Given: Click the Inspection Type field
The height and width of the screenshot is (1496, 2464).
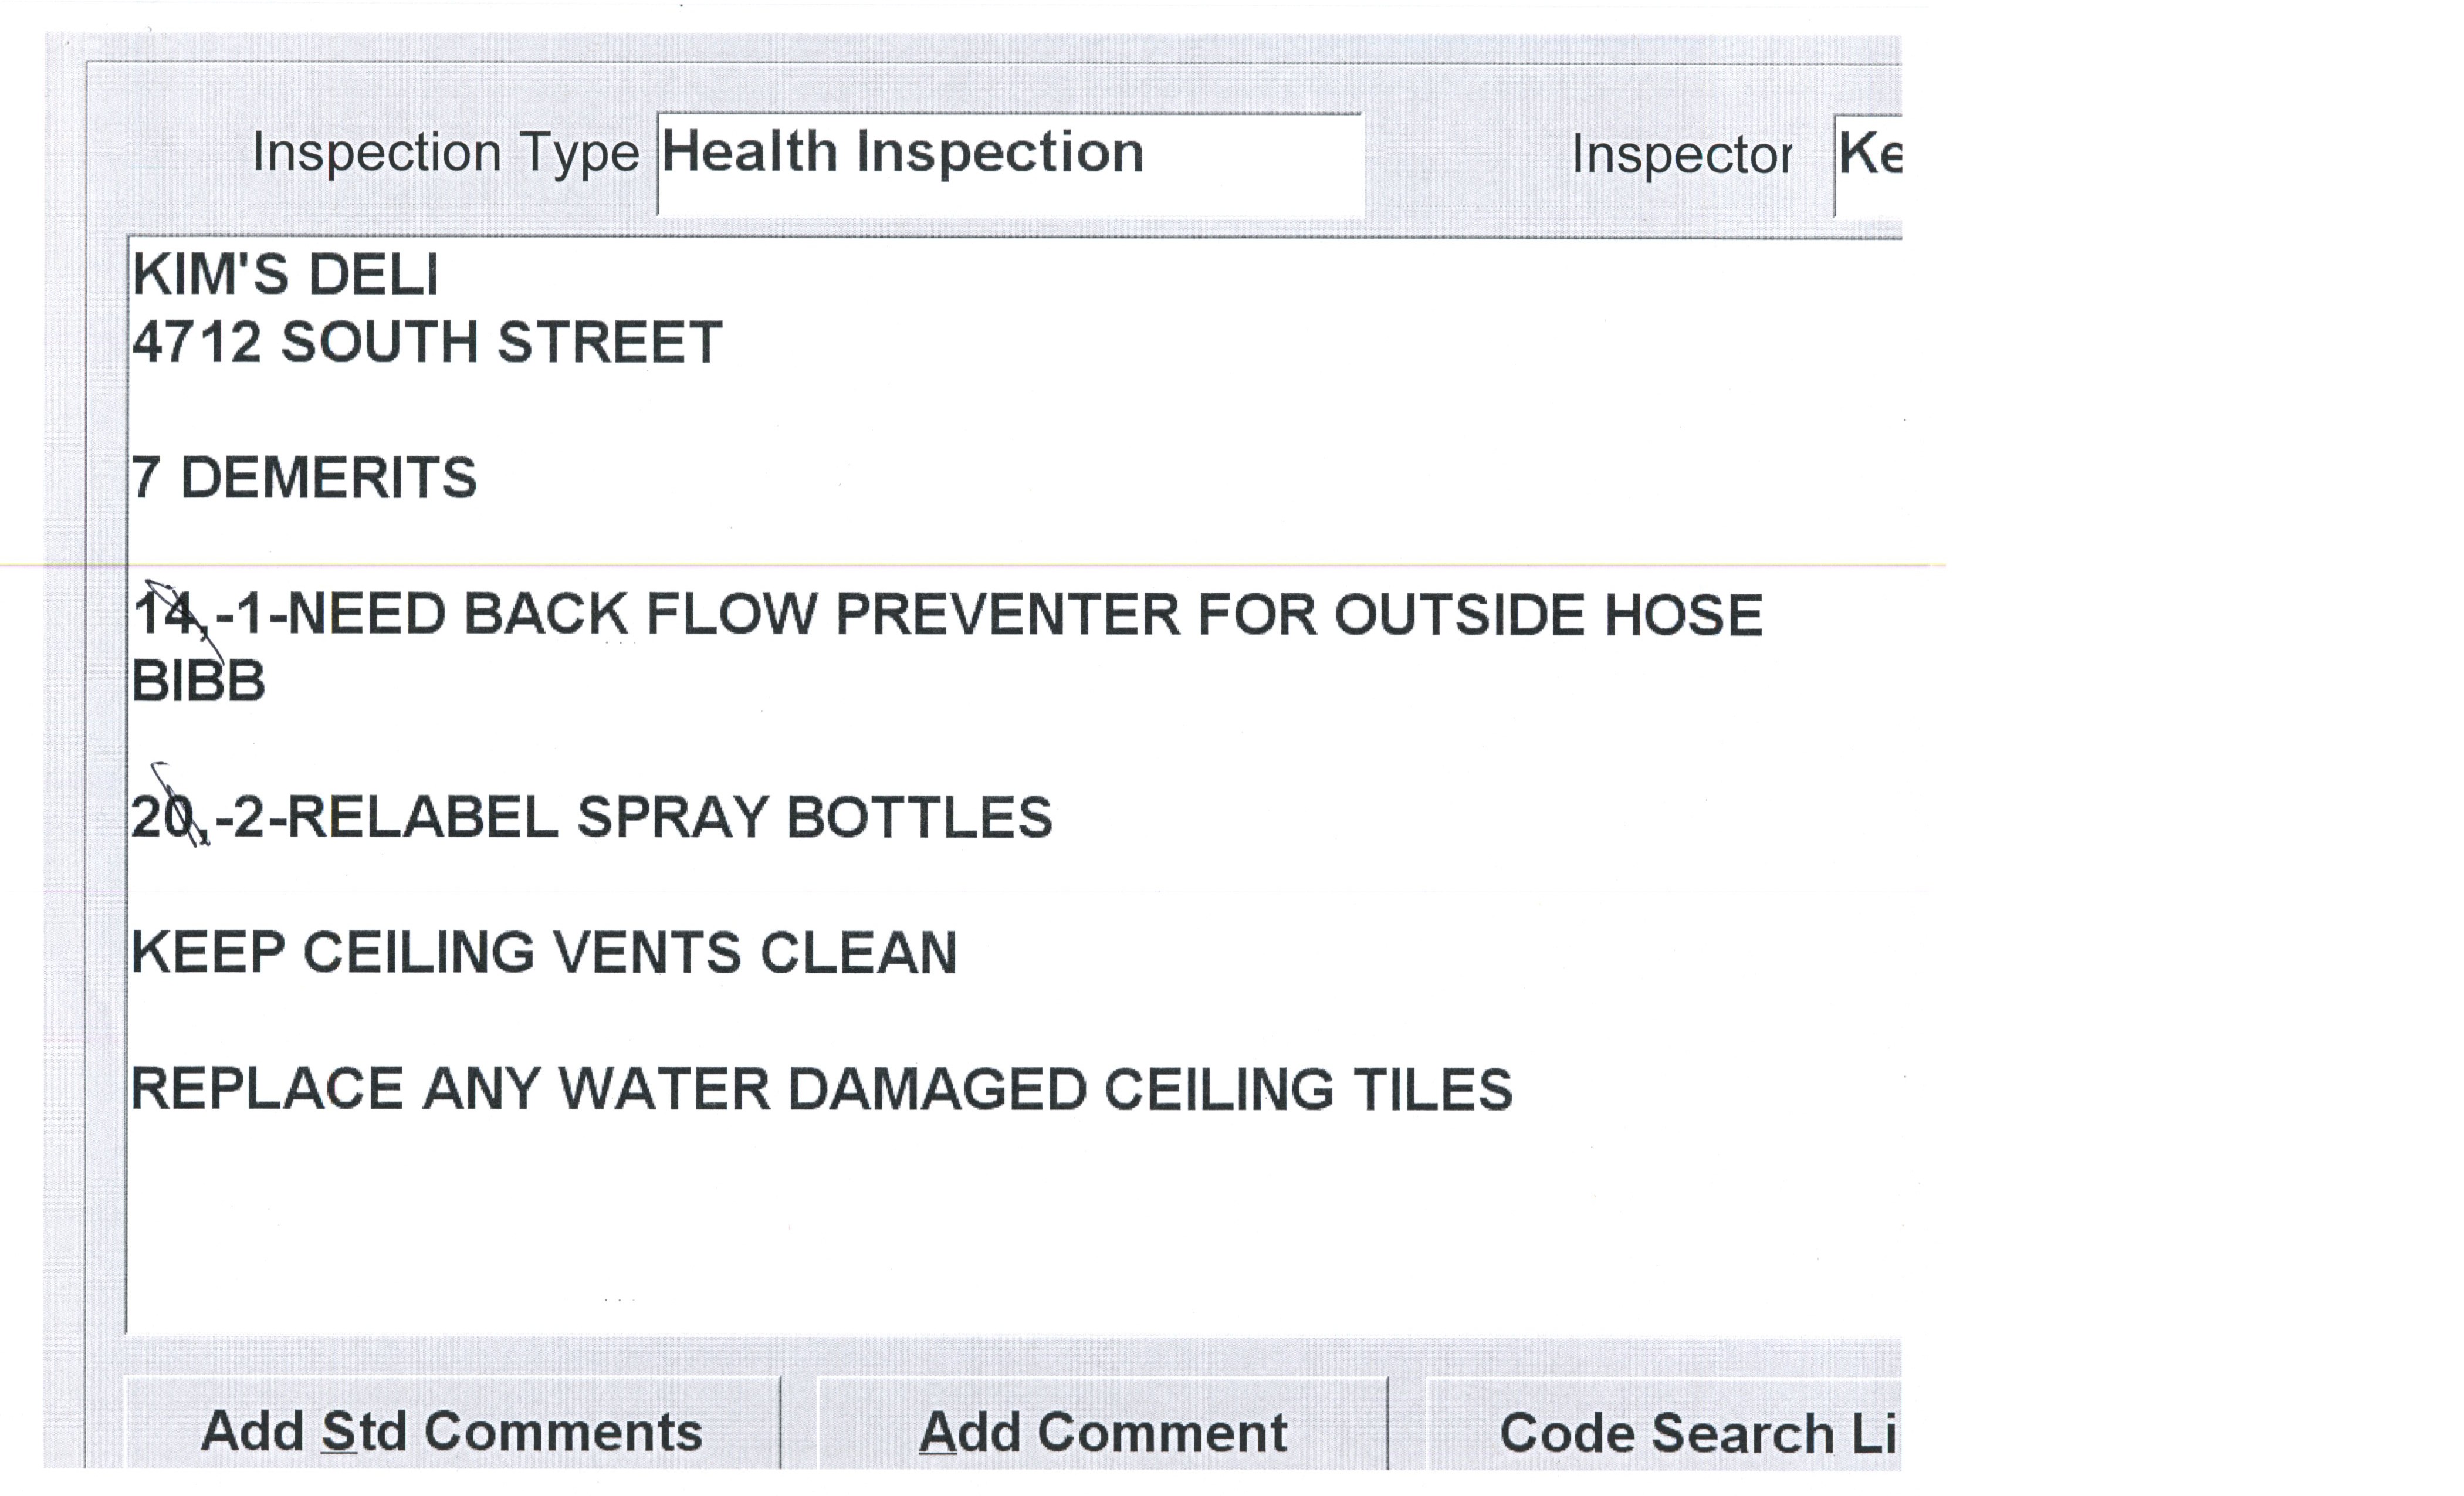Looking at the screenshot, I should (1010, 164).
